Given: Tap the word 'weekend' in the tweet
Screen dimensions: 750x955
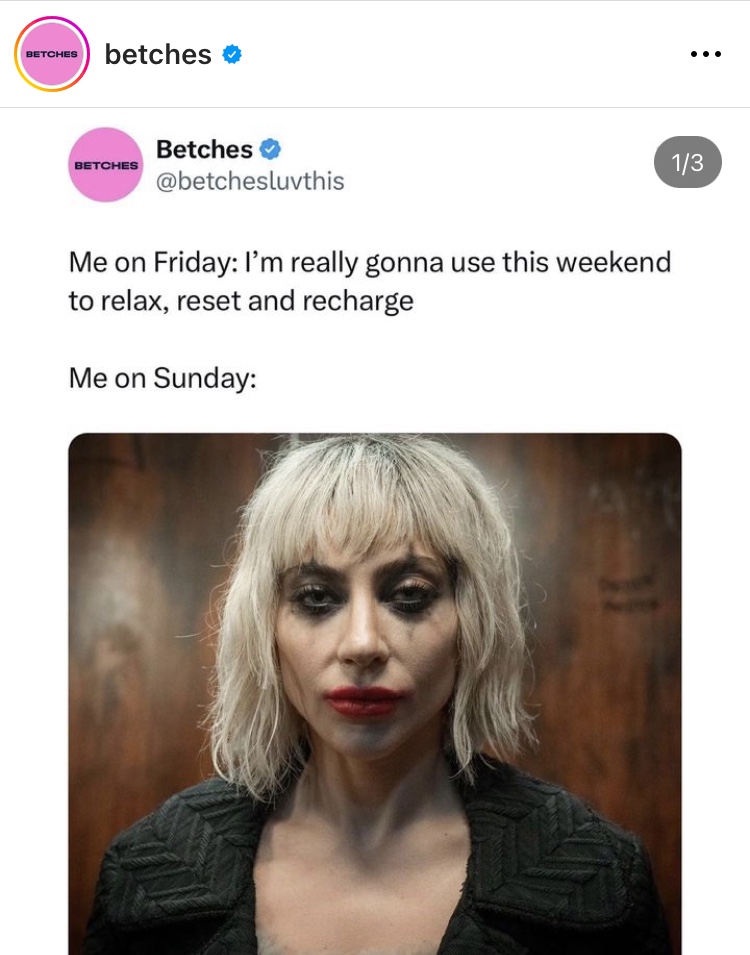Looking at the screenshot, I should tap(613, 263).
